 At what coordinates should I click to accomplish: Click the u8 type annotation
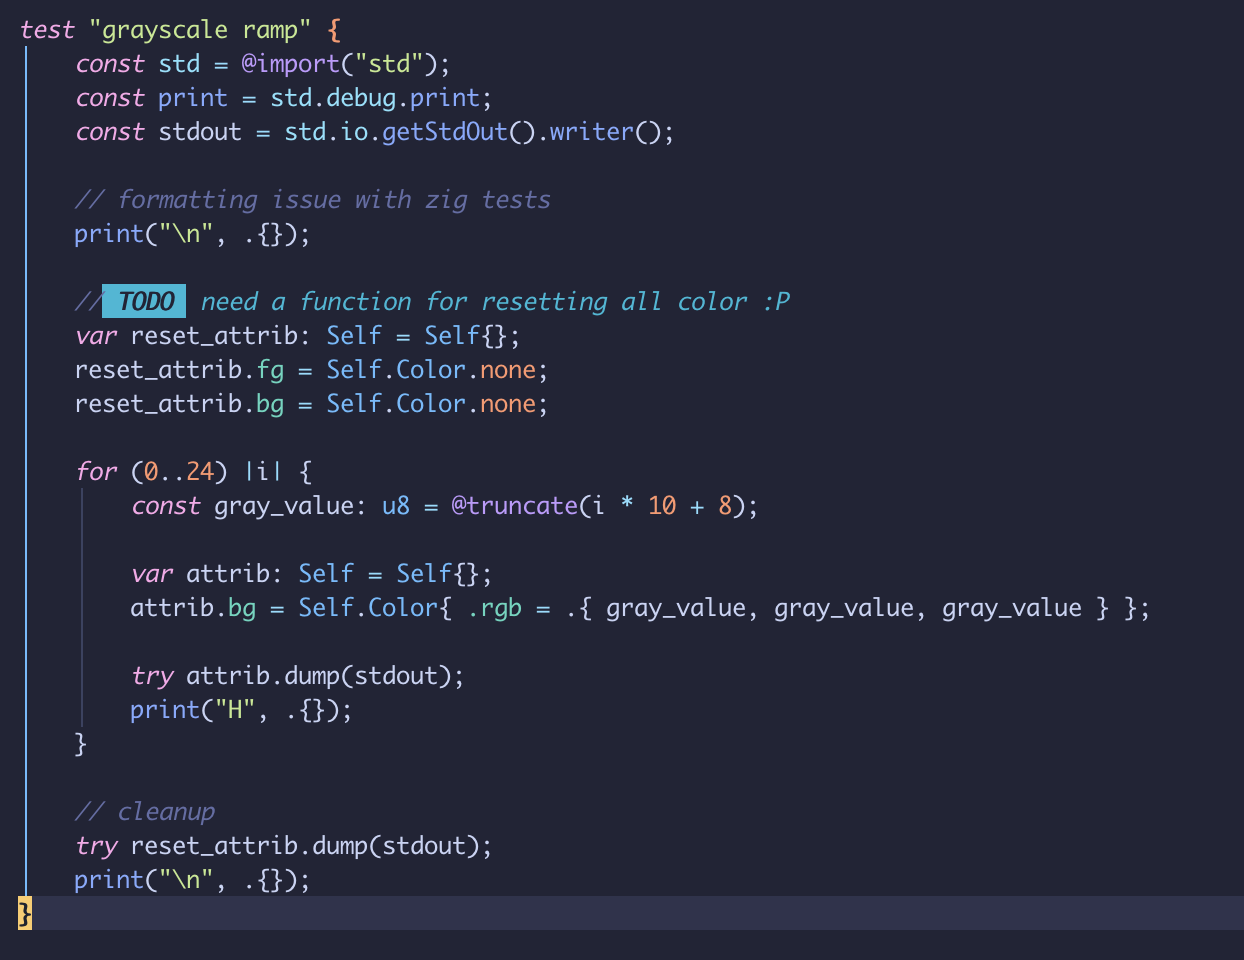396,506
